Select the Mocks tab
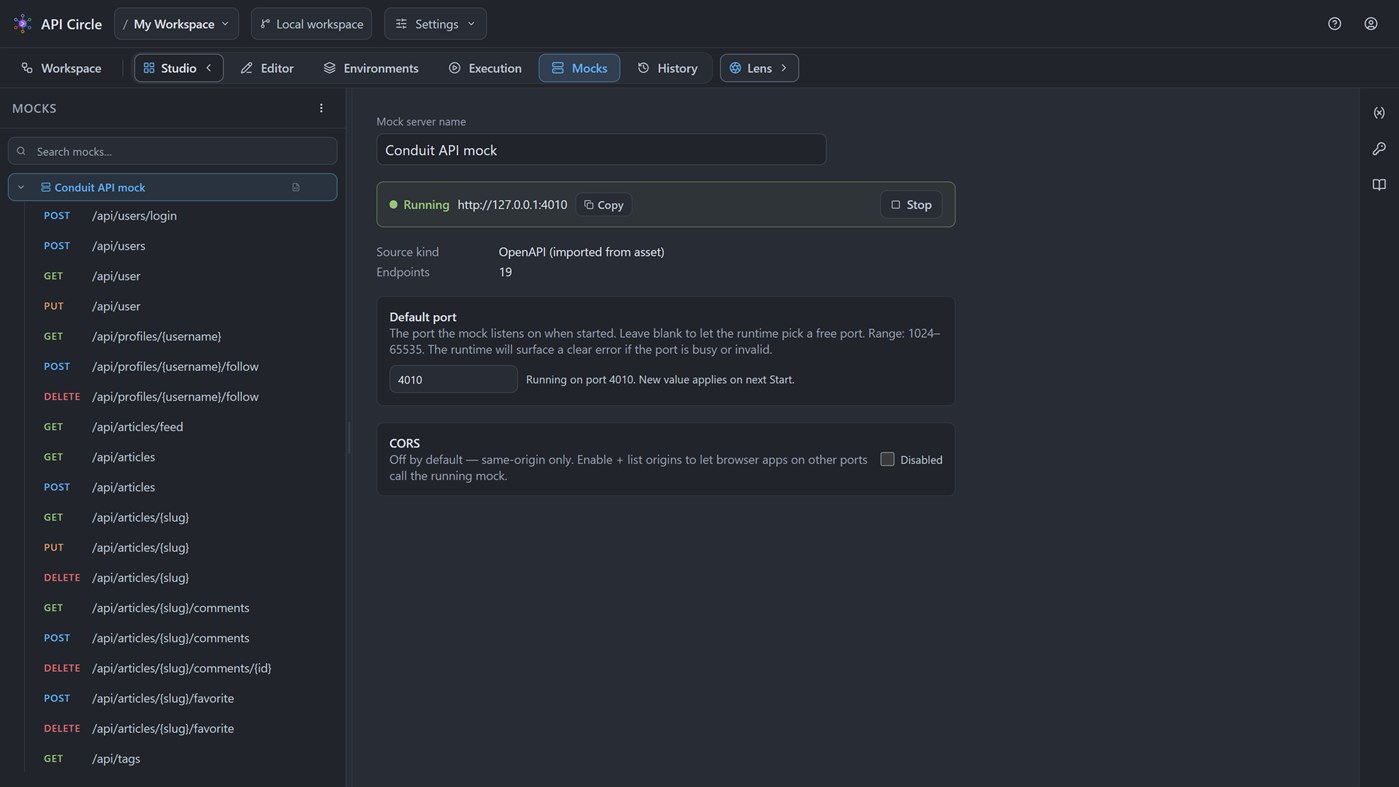The height and width of the screenshot is (787, 1399). pos(579,68)
